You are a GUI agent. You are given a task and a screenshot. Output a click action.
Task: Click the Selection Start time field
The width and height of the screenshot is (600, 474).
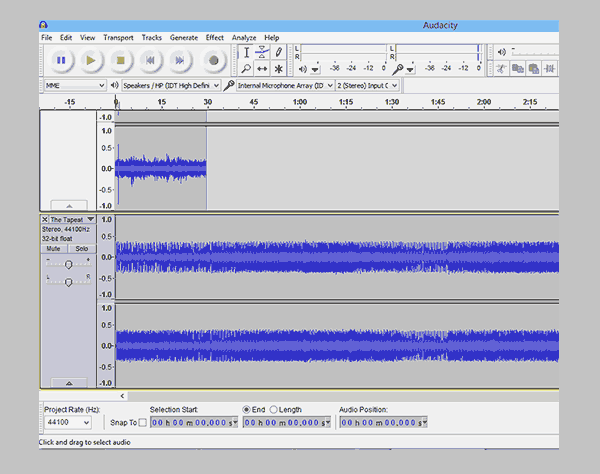click(194, 423)
